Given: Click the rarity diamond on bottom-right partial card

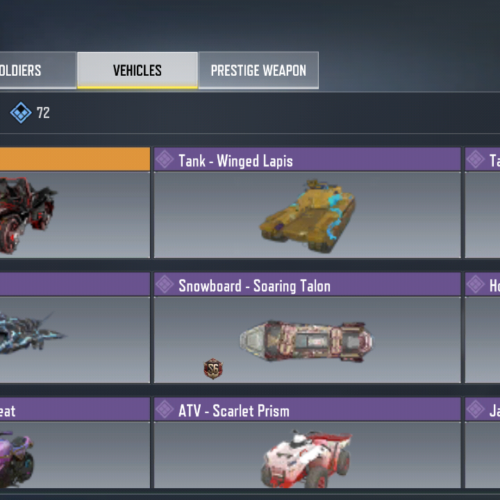Looking at the screenshot, I should click(x=475, y=409).
